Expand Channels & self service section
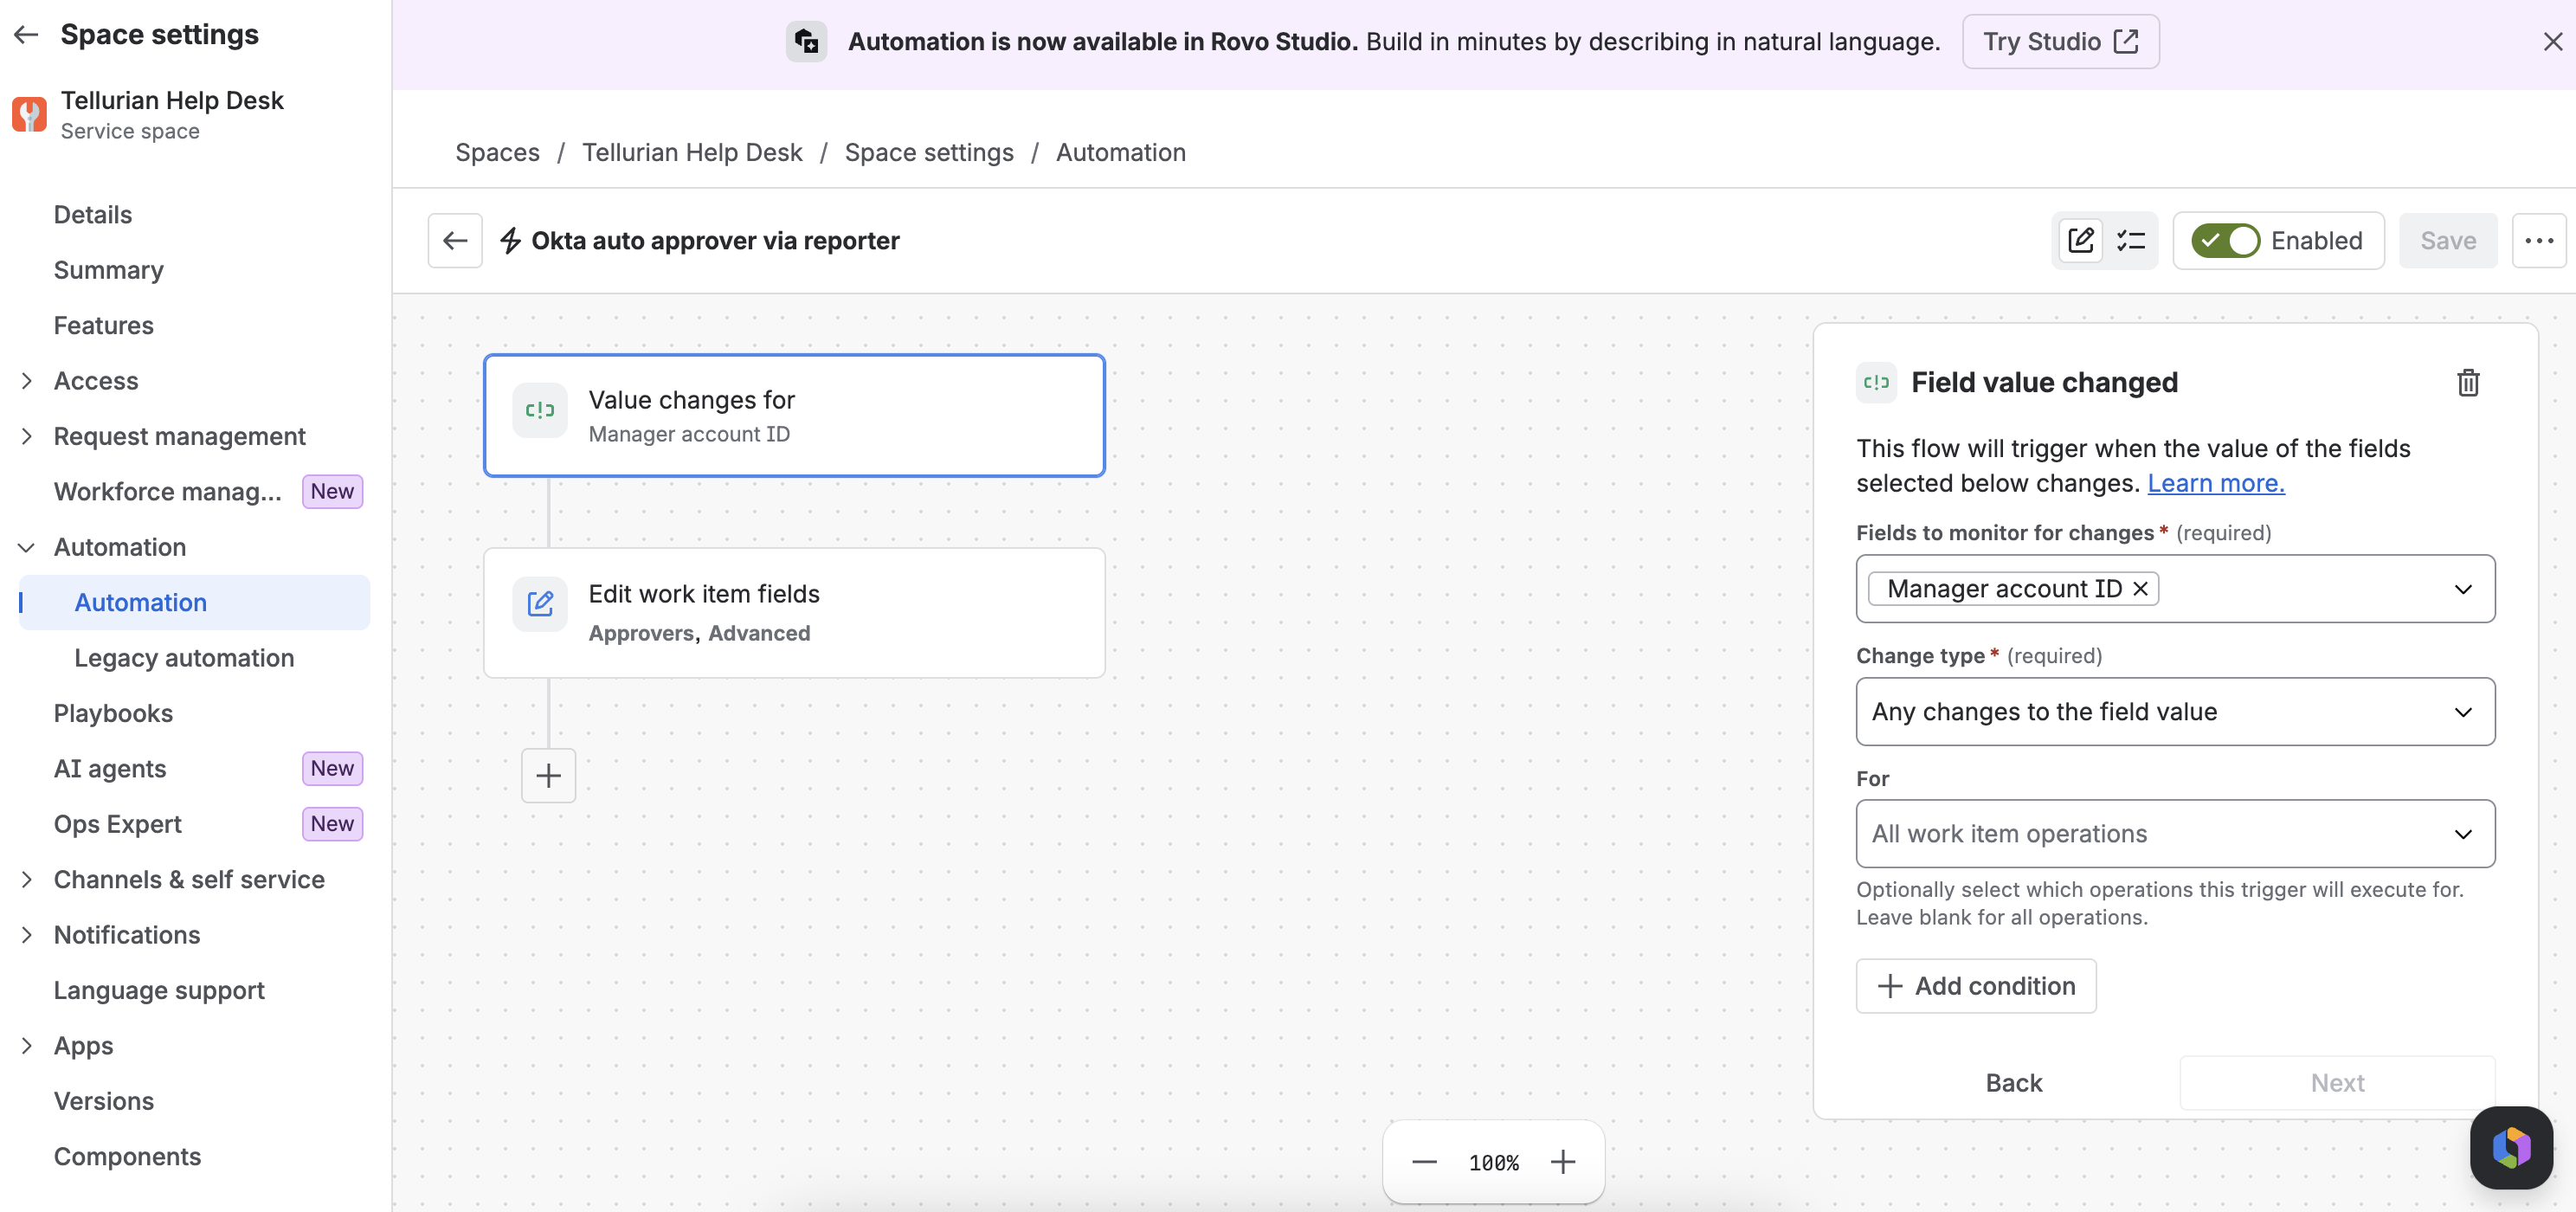This screenshot has height=1212, width=2576. pyautogui.click(x=26, y=879)
